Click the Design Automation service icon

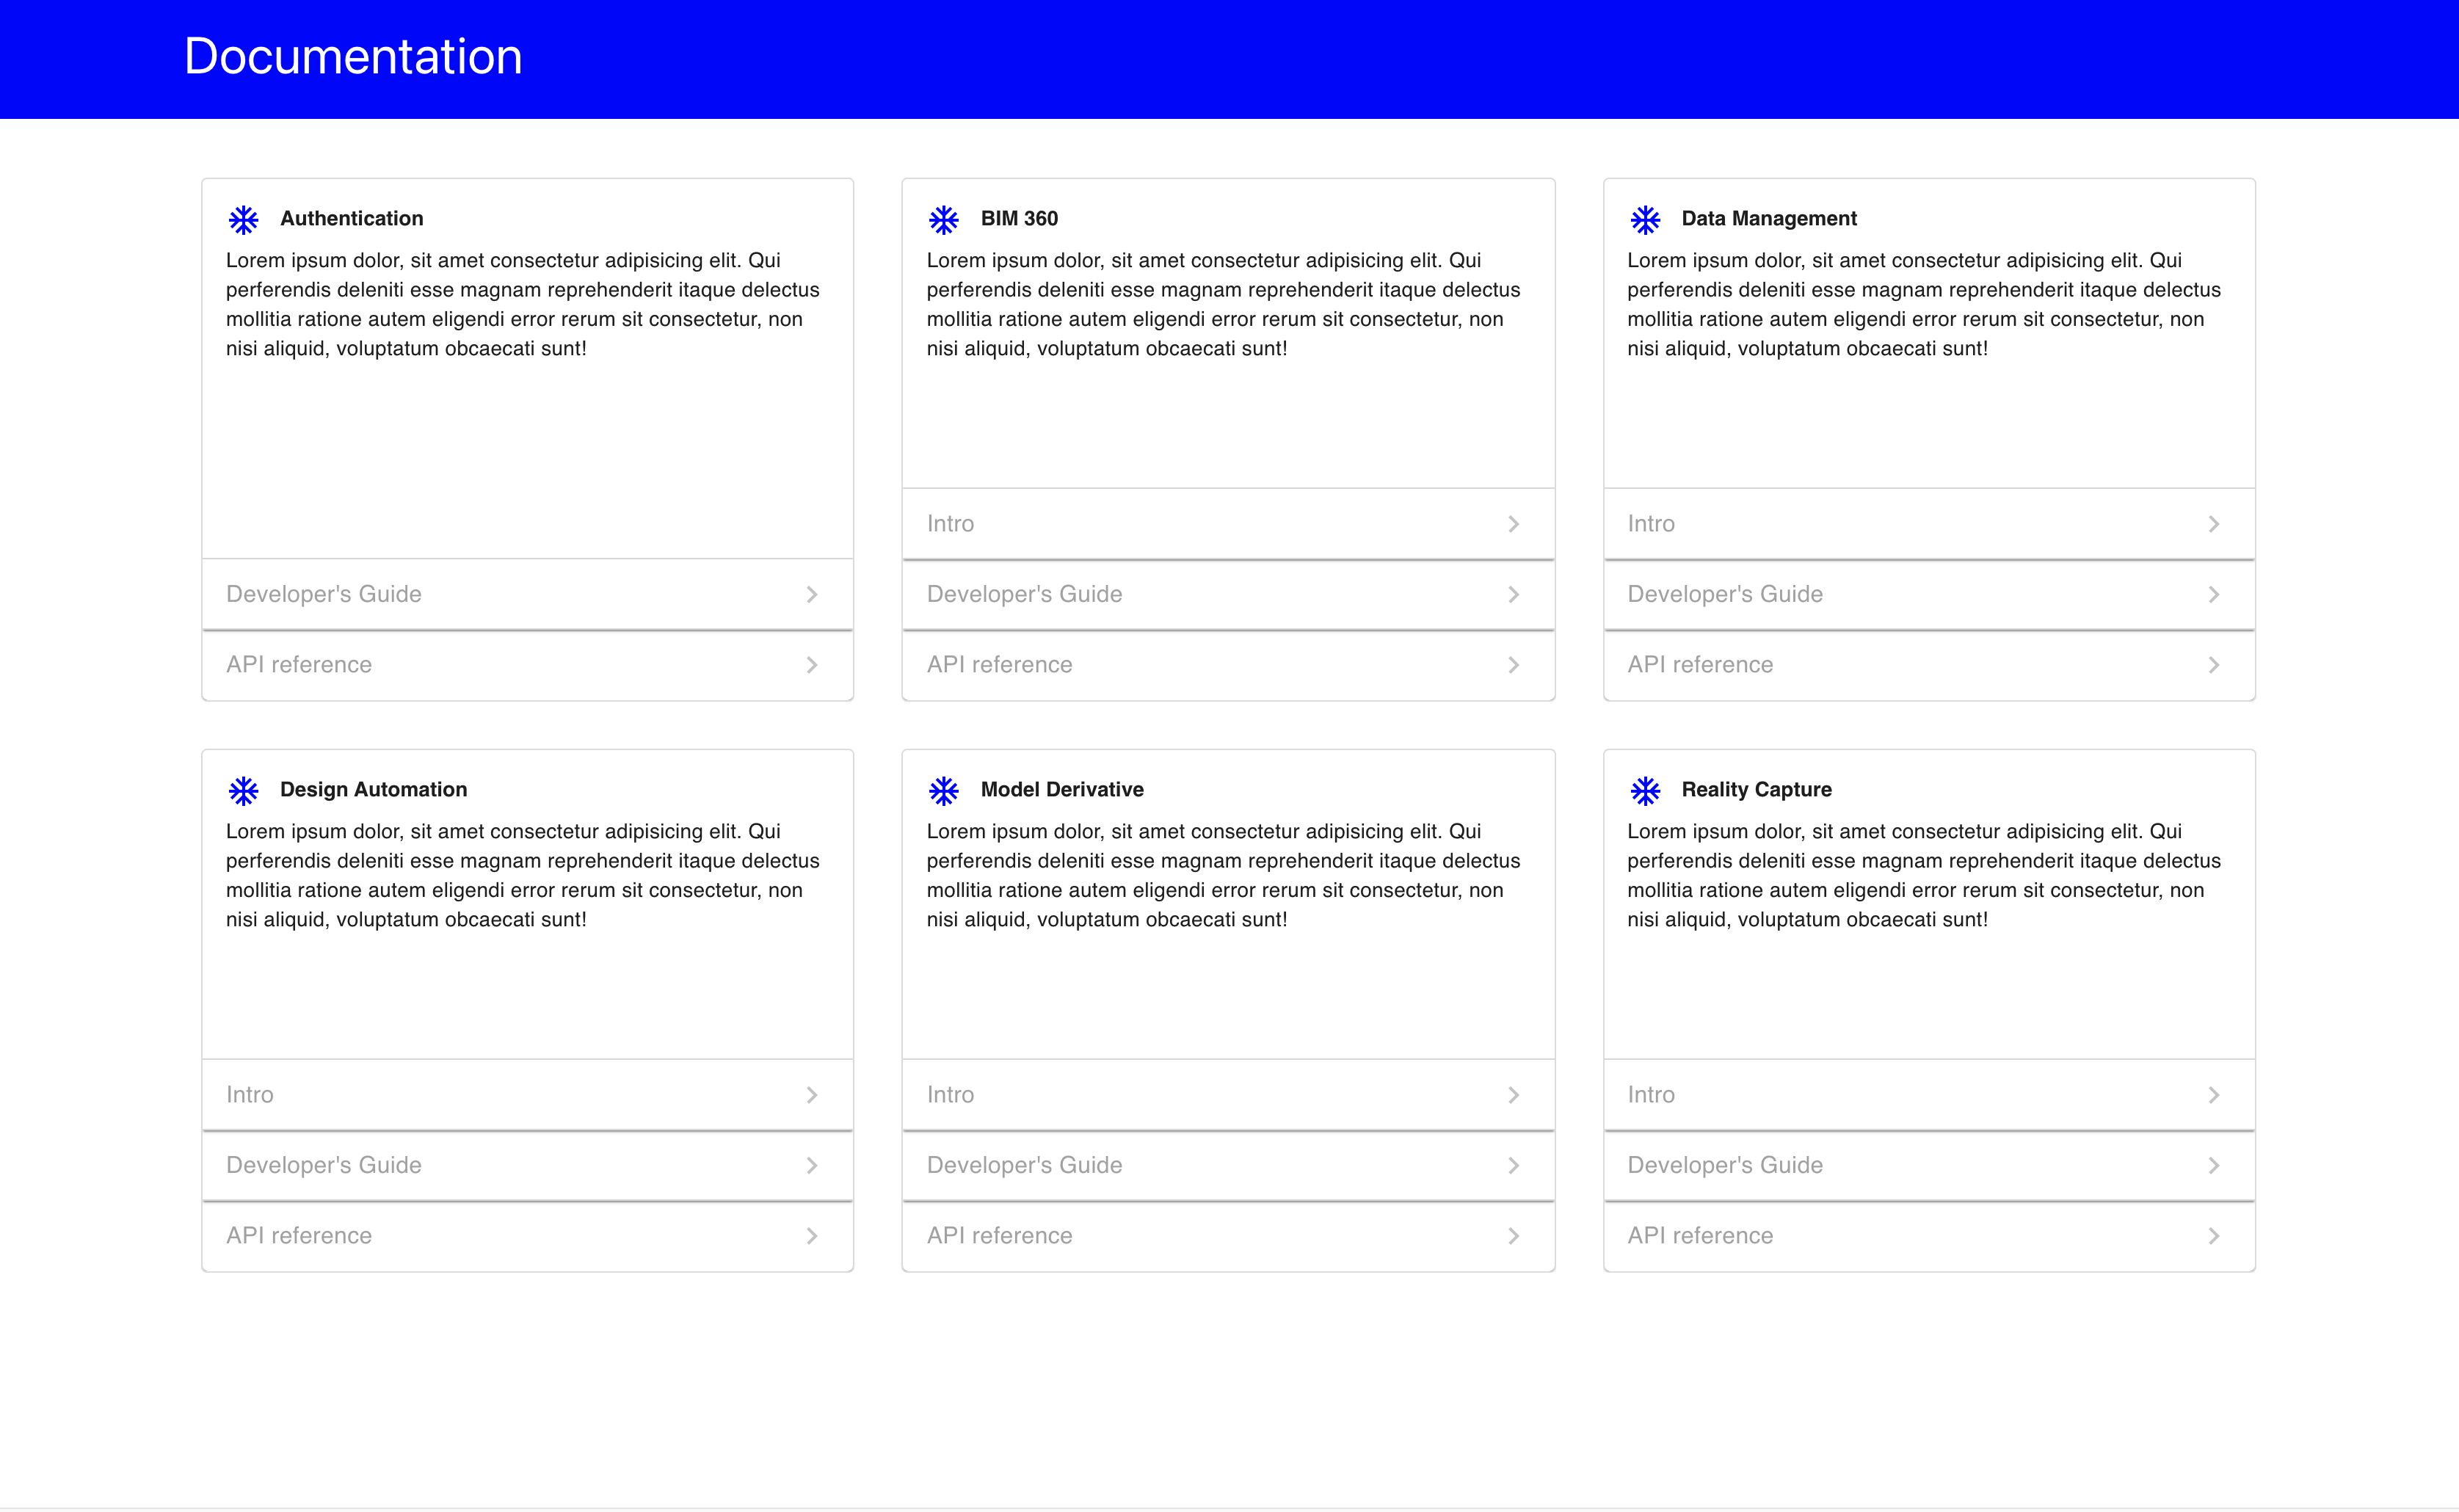[243, 789]
